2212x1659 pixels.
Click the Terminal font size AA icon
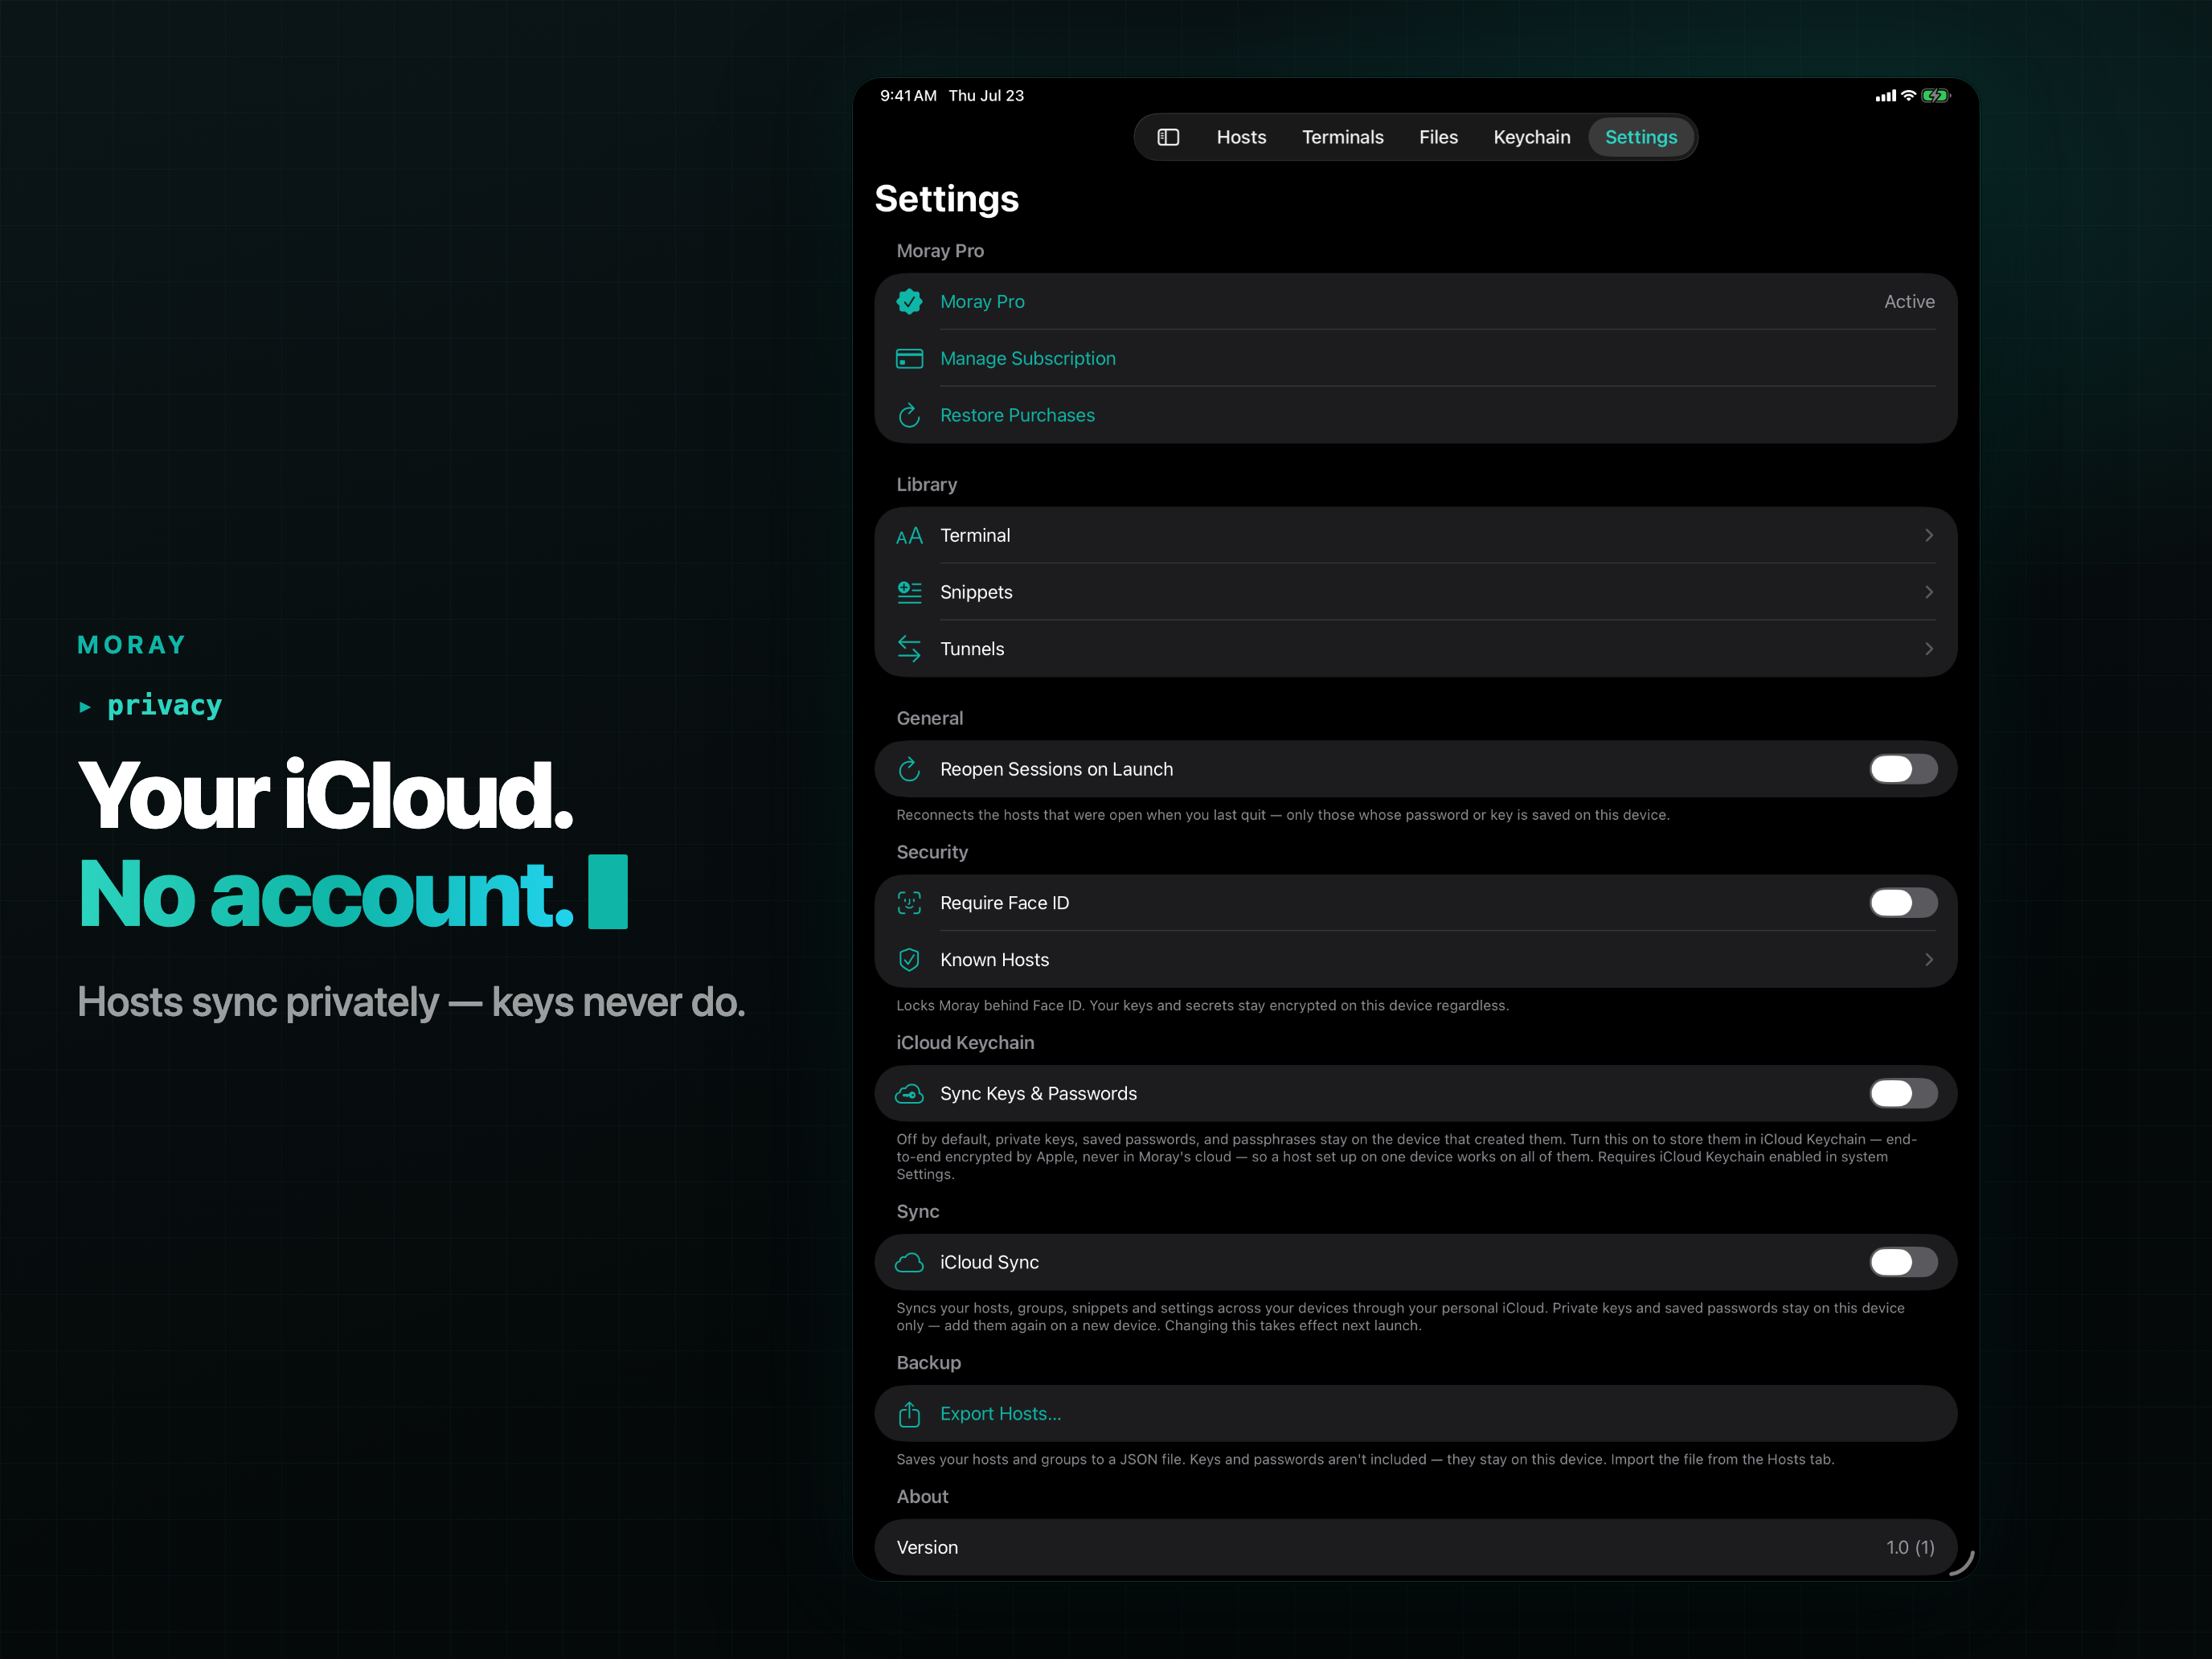pos(909,536)
